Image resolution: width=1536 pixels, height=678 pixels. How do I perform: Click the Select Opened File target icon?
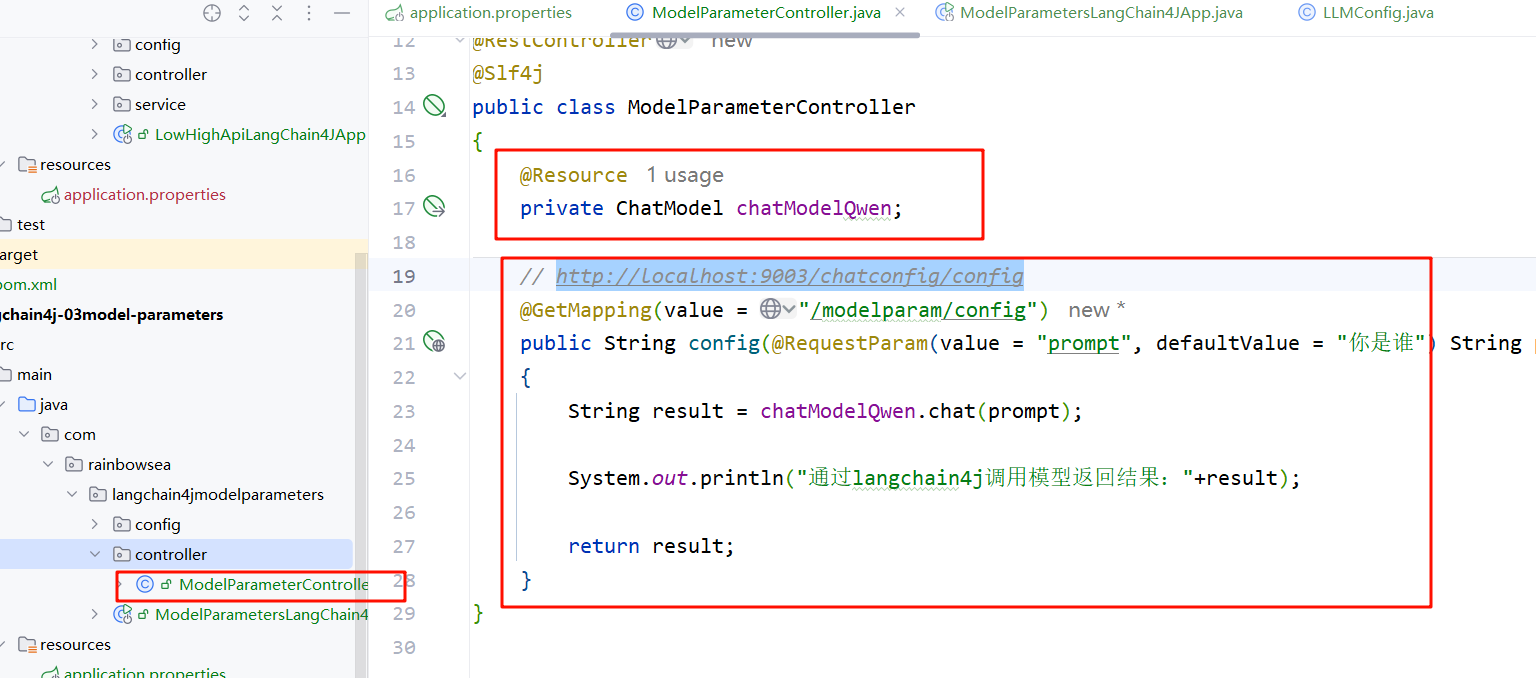[212, 13]
